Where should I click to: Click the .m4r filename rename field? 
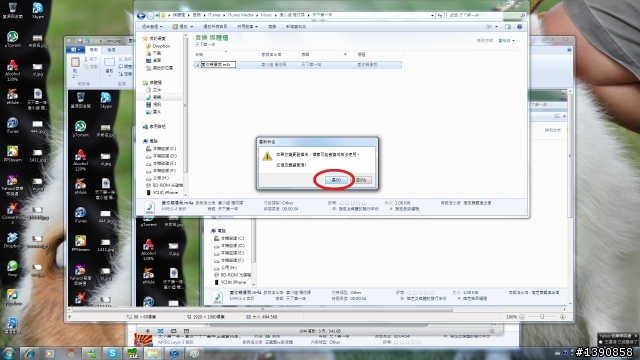pyautogui.click(x=218, y=64)
